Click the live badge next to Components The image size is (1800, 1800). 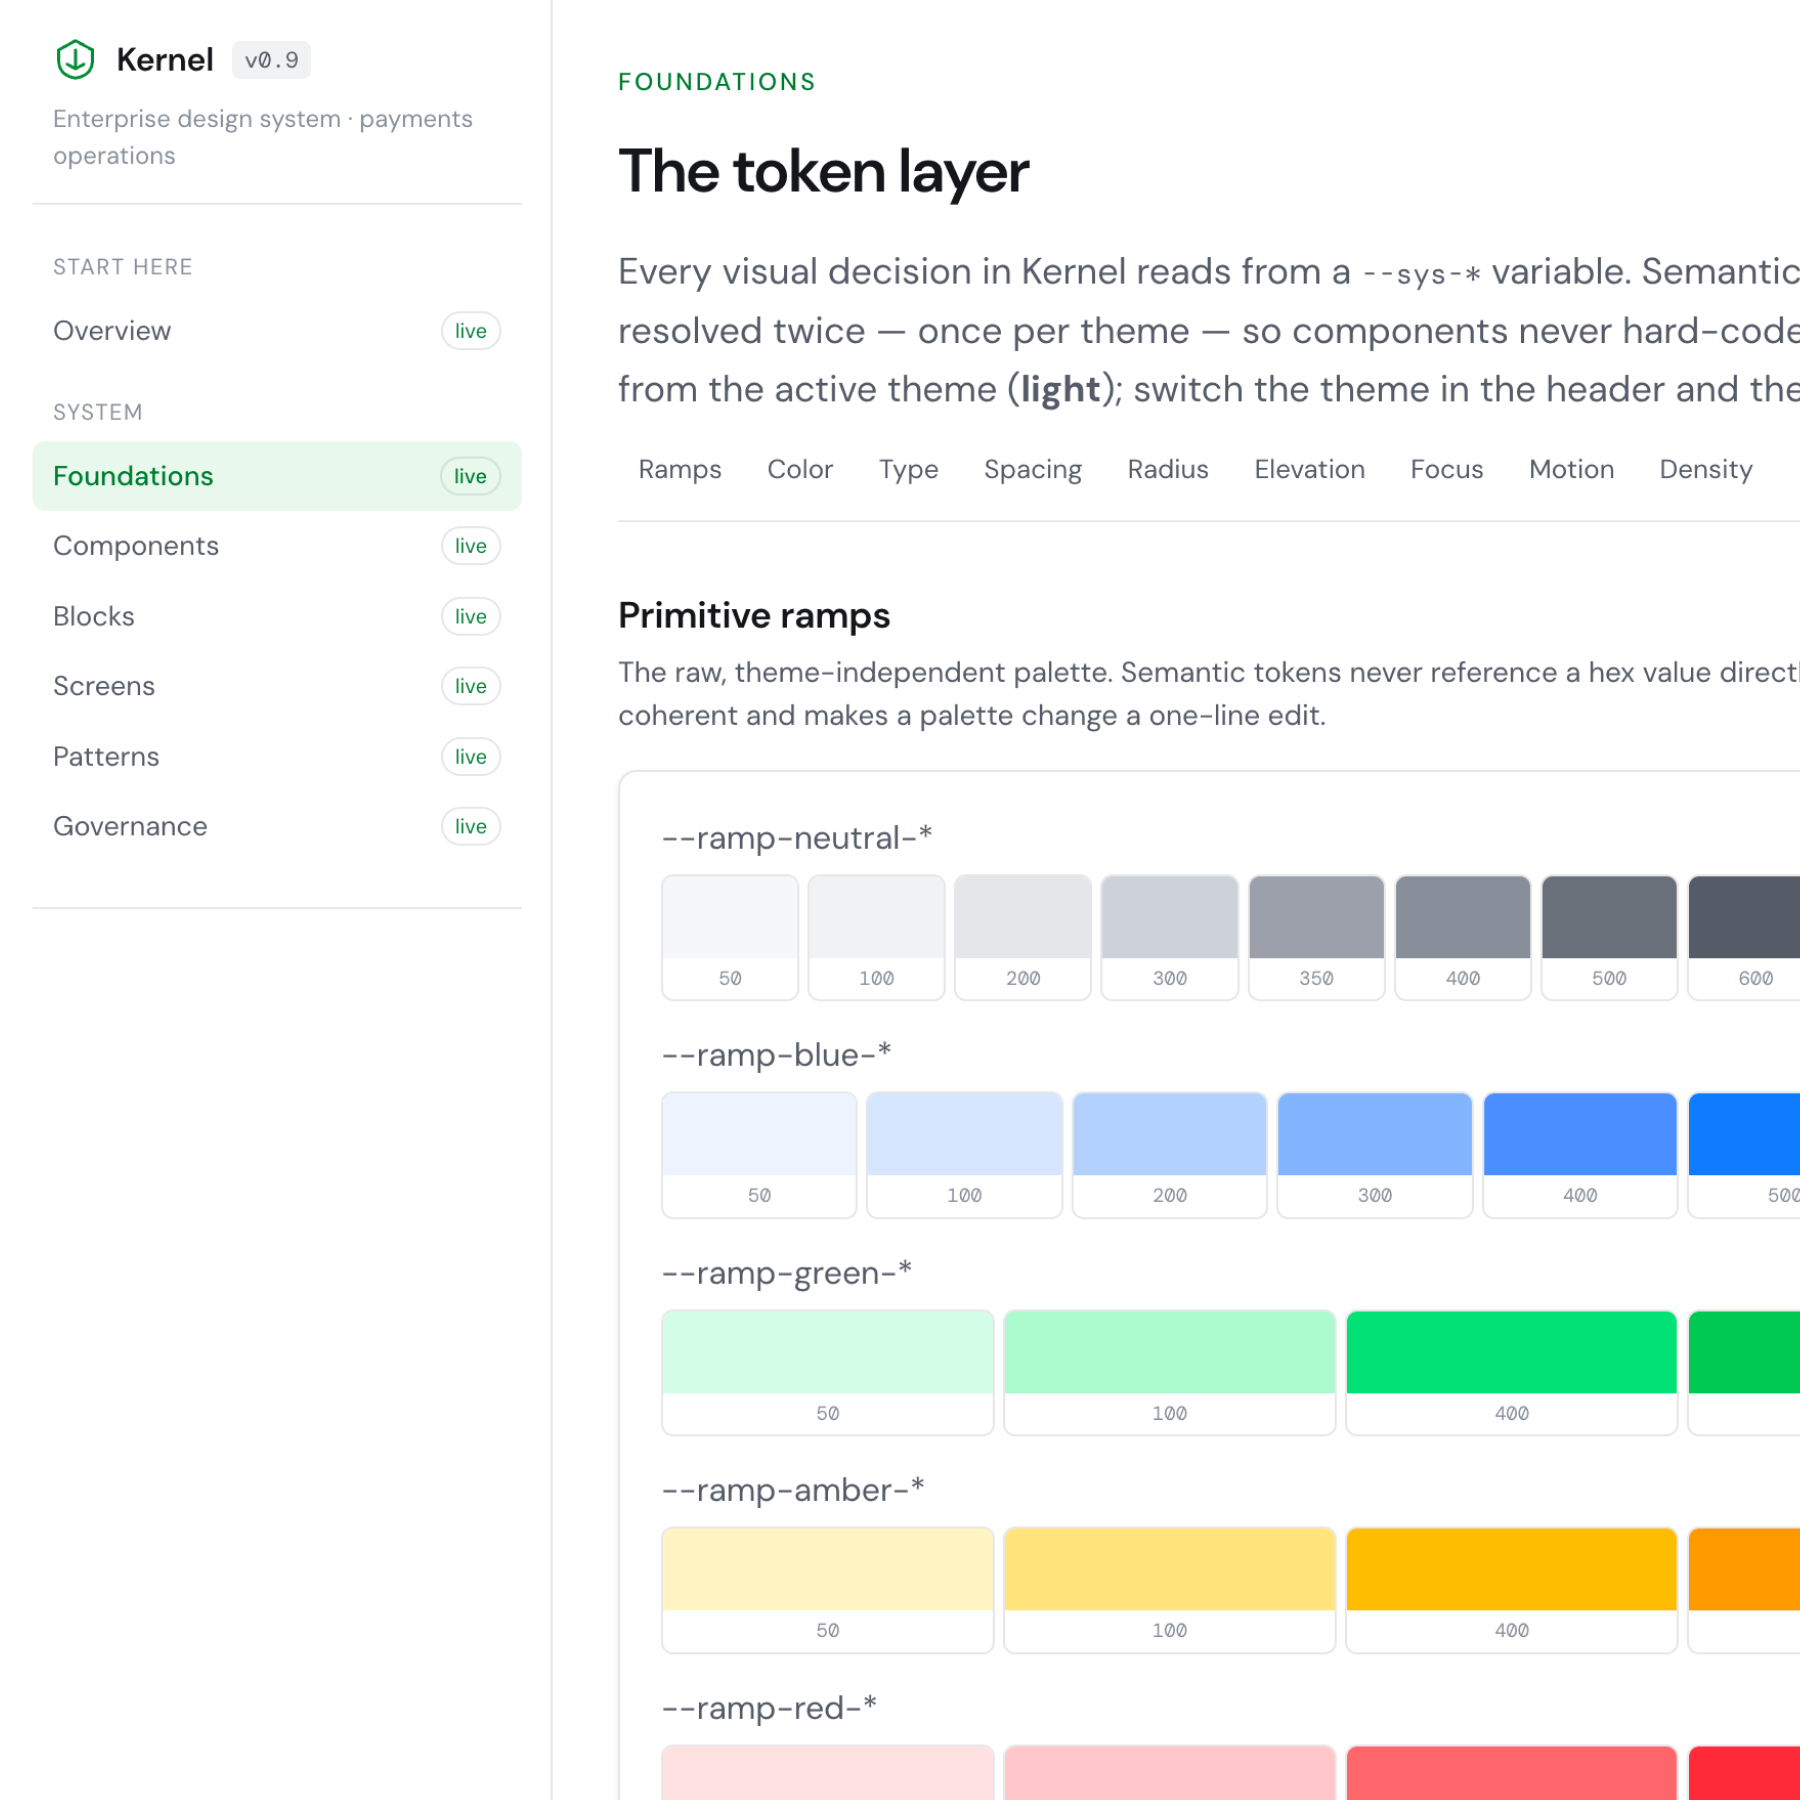tap(471, 546)
